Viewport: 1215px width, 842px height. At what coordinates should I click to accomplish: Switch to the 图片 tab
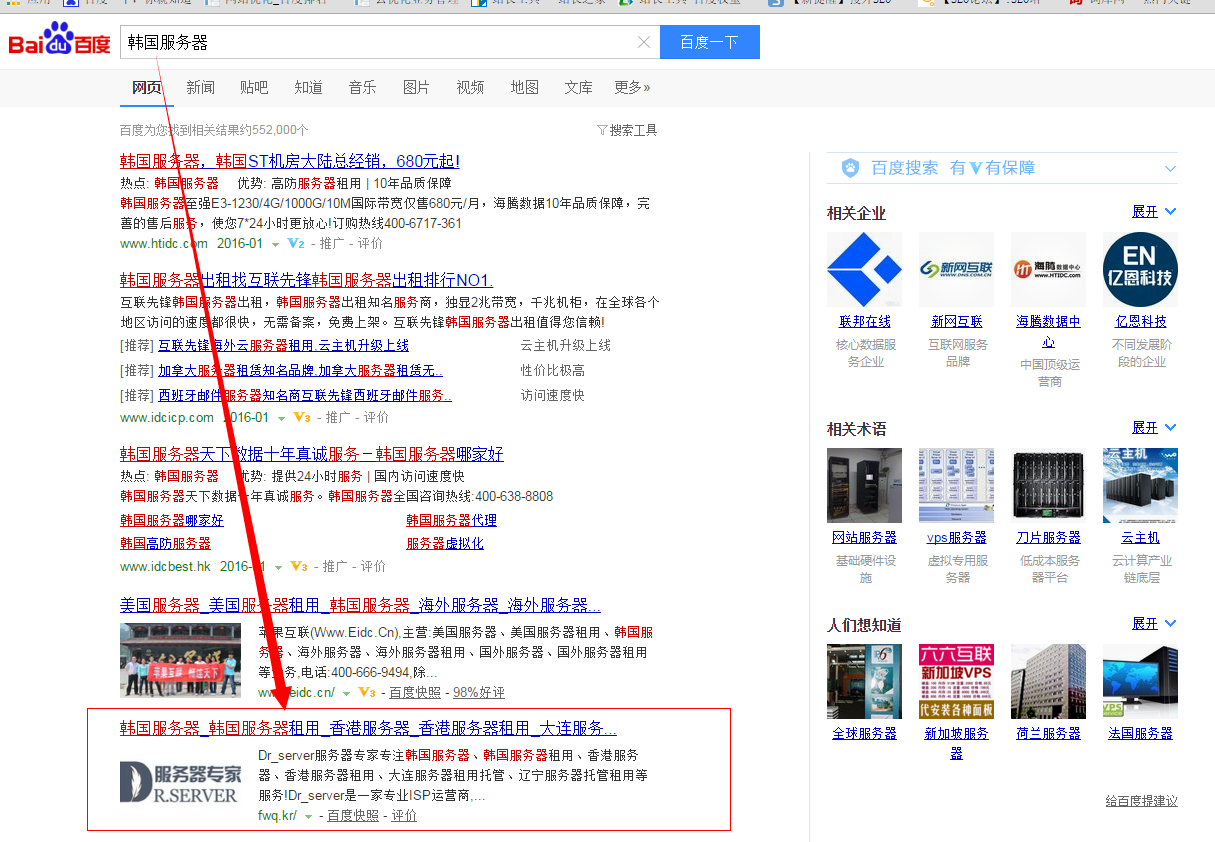point(416,88)
